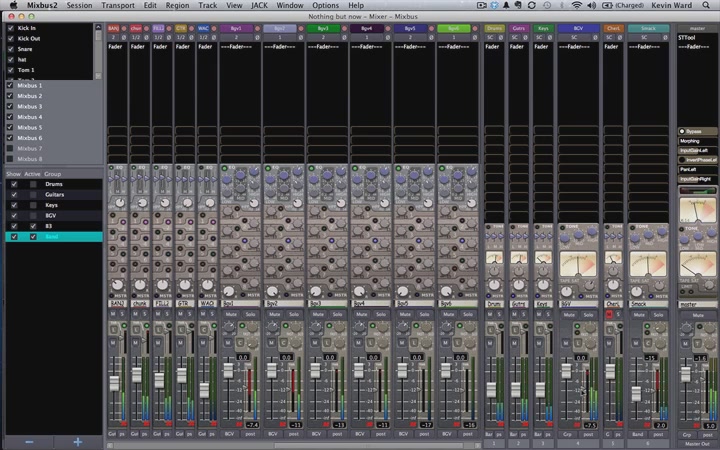Click the master fader handle

pyautogui.click(x=686, y=374)
